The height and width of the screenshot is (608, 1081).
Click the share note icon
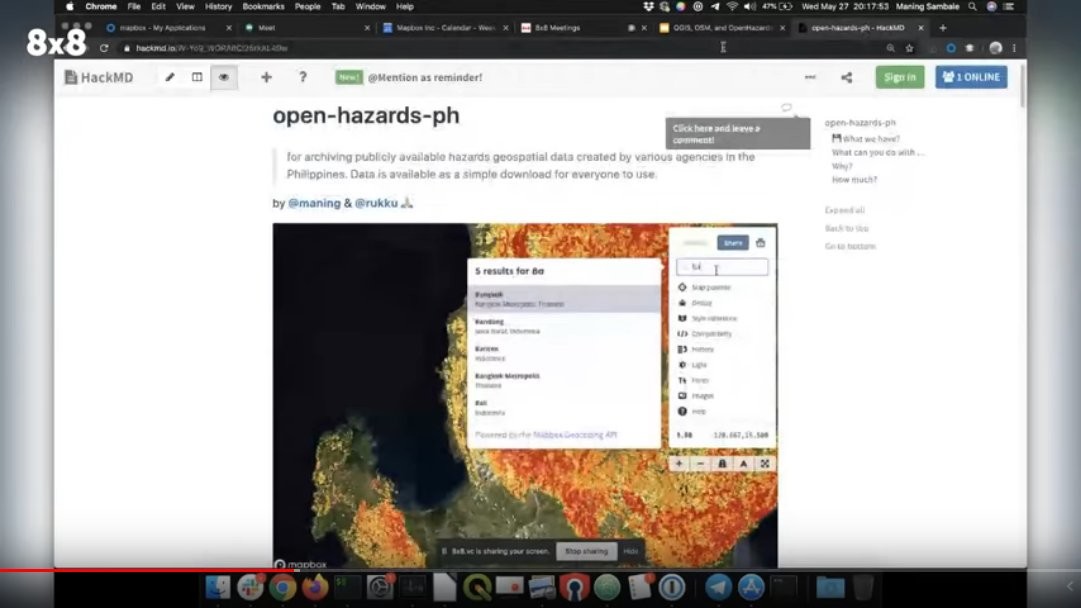tap(847, 77)
